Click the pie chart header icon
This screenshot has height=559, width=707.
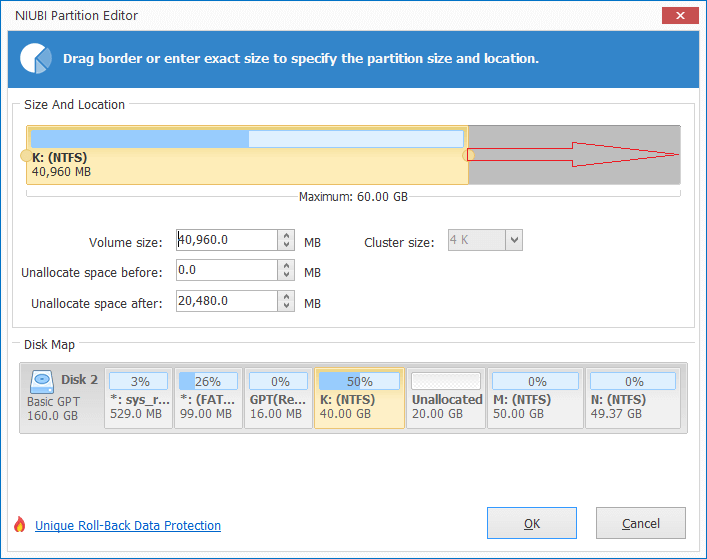pyautogui.click(x=36, y=58)
